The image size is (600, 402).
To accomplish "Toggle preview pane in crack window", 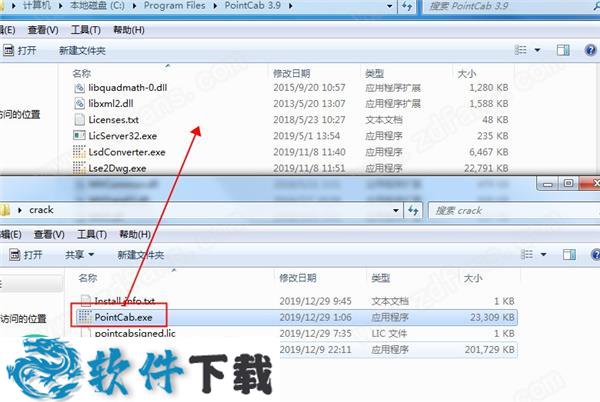I will pyautogui.click(x=569, y=255).
